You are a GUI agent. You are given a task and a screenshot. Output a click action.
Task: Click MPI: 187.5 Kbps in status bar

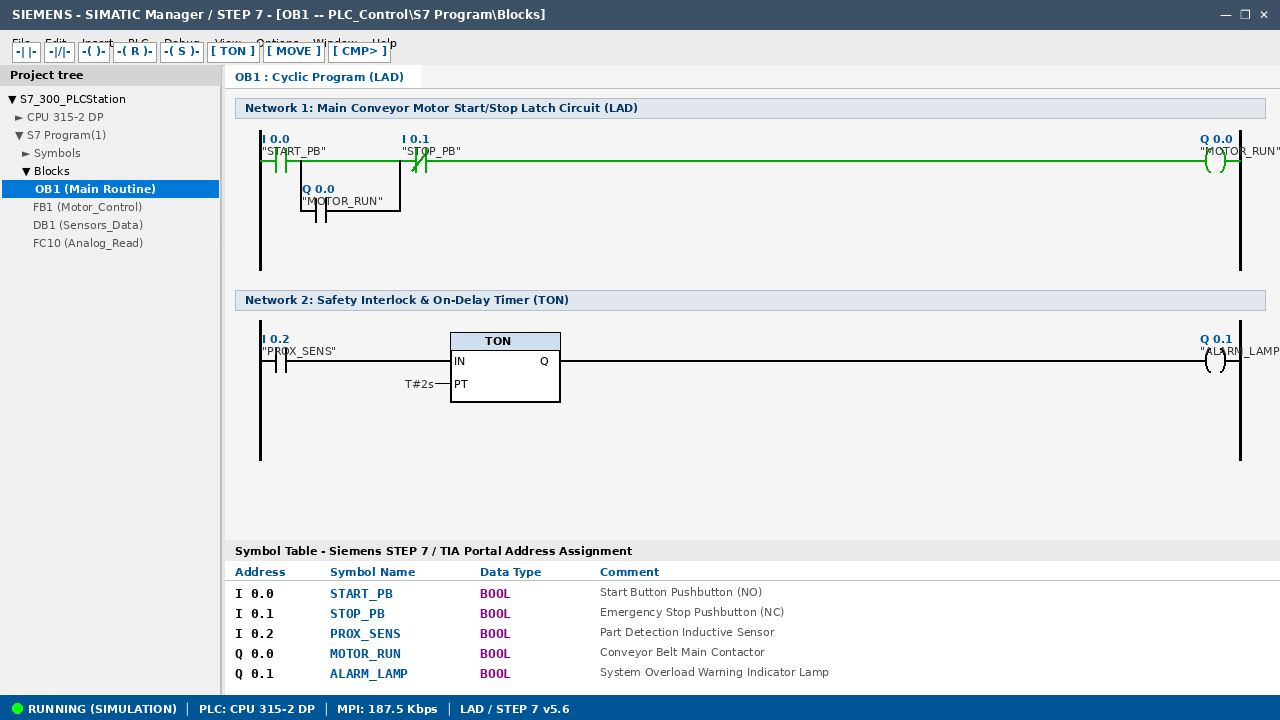(388, 709)
